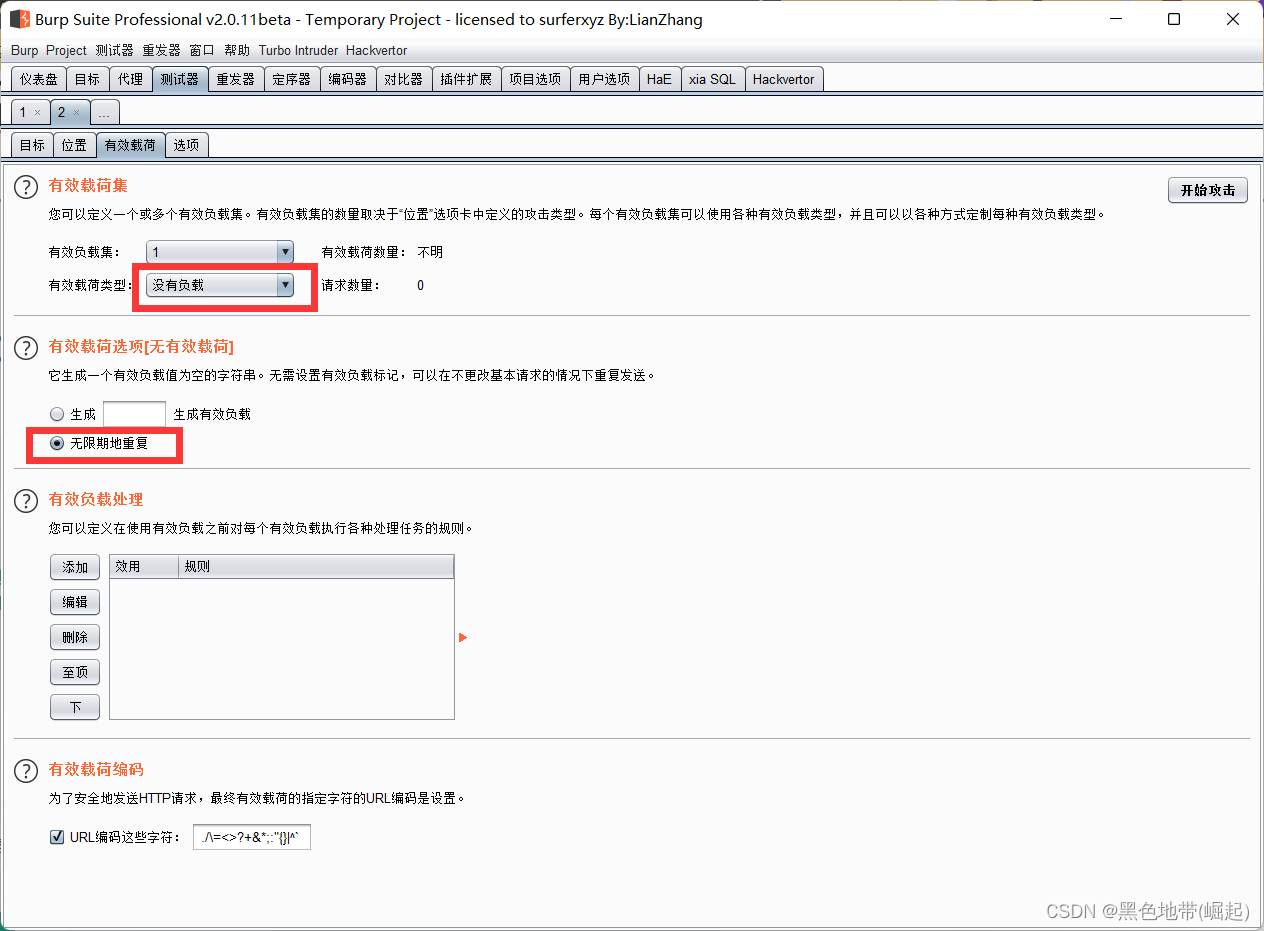Select the 生成 radio button
The height and width of the screenshot is (931, 1264).
[57, 414]
